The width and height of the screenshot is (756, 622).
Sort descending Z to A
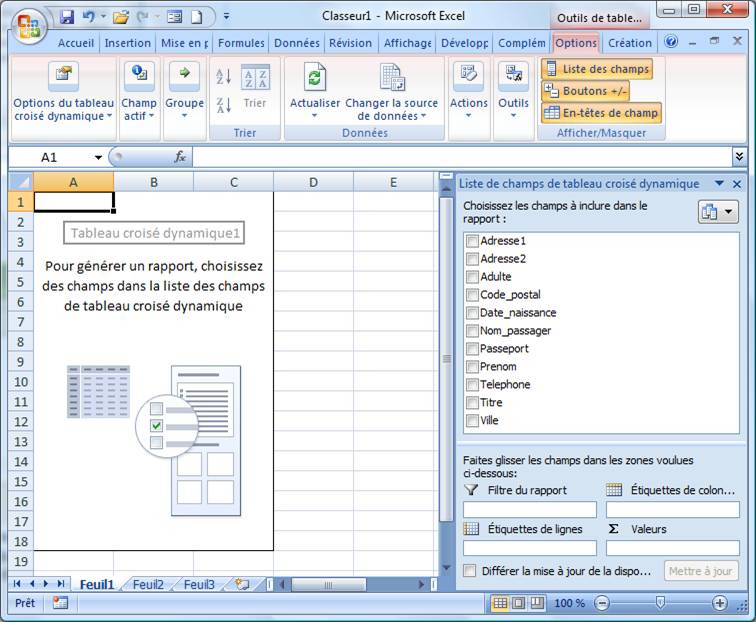click(223, 105)
